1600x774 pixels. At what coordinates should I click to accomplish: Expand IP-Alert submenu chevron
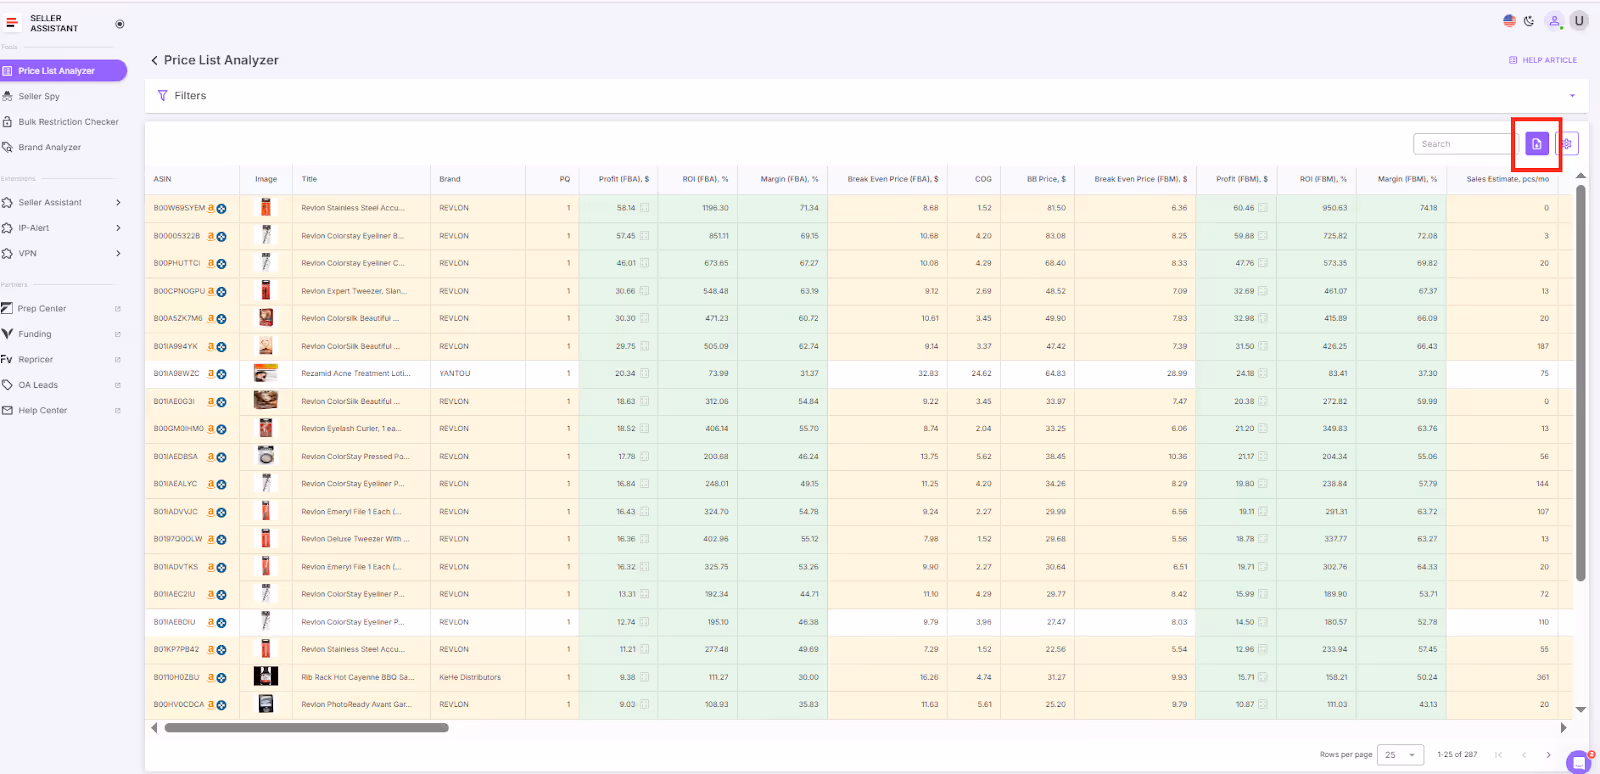tap(118, 228)
